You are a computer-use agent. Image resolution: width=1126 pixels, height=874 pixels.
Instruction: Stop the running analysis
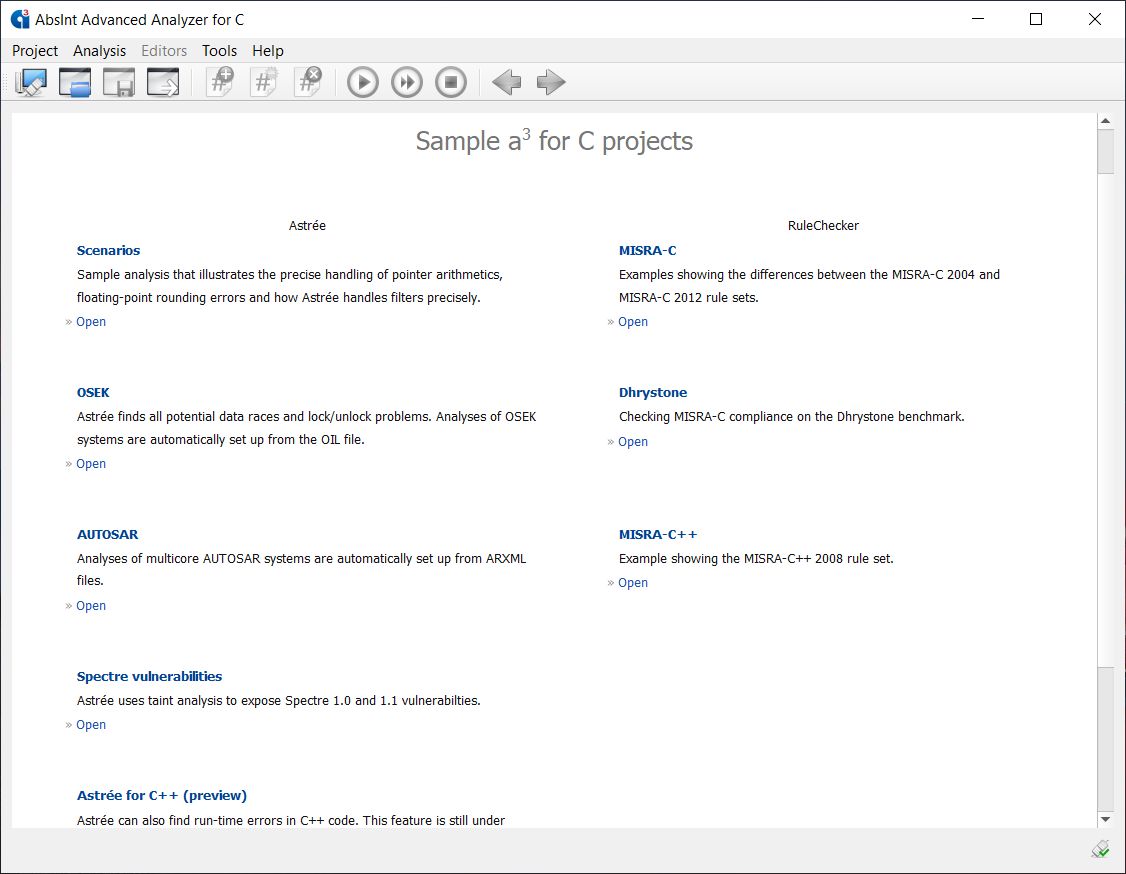tap(451, 82)
